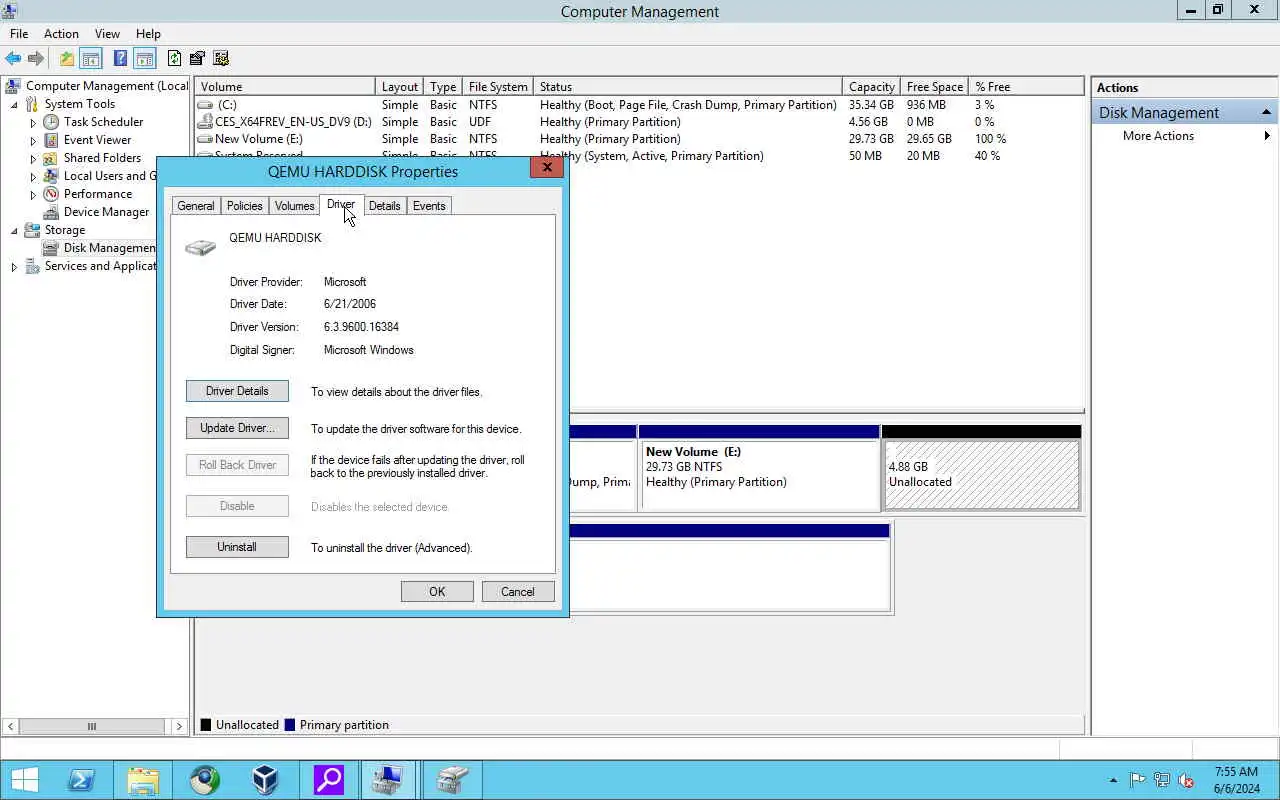Expand the Shared Folders node arrow
The height and width of the screenshot is (800, 1280).
(x=33, y=158)
